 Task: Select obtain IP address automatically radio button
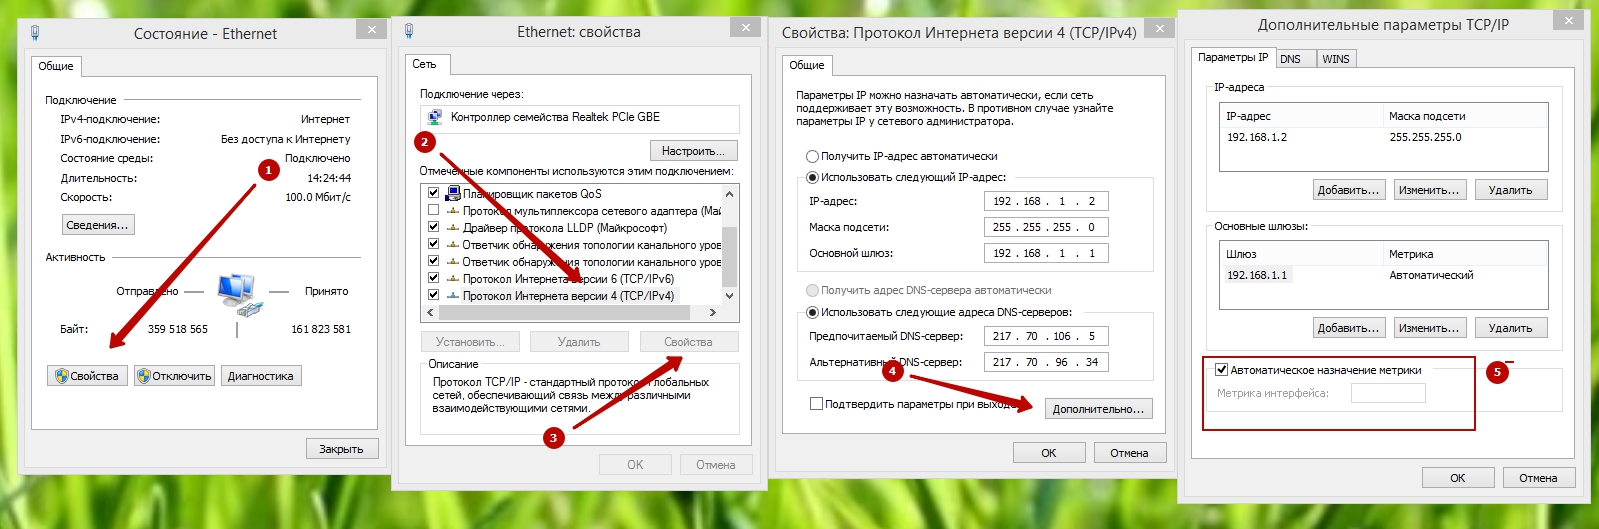[x=812, y=157]
